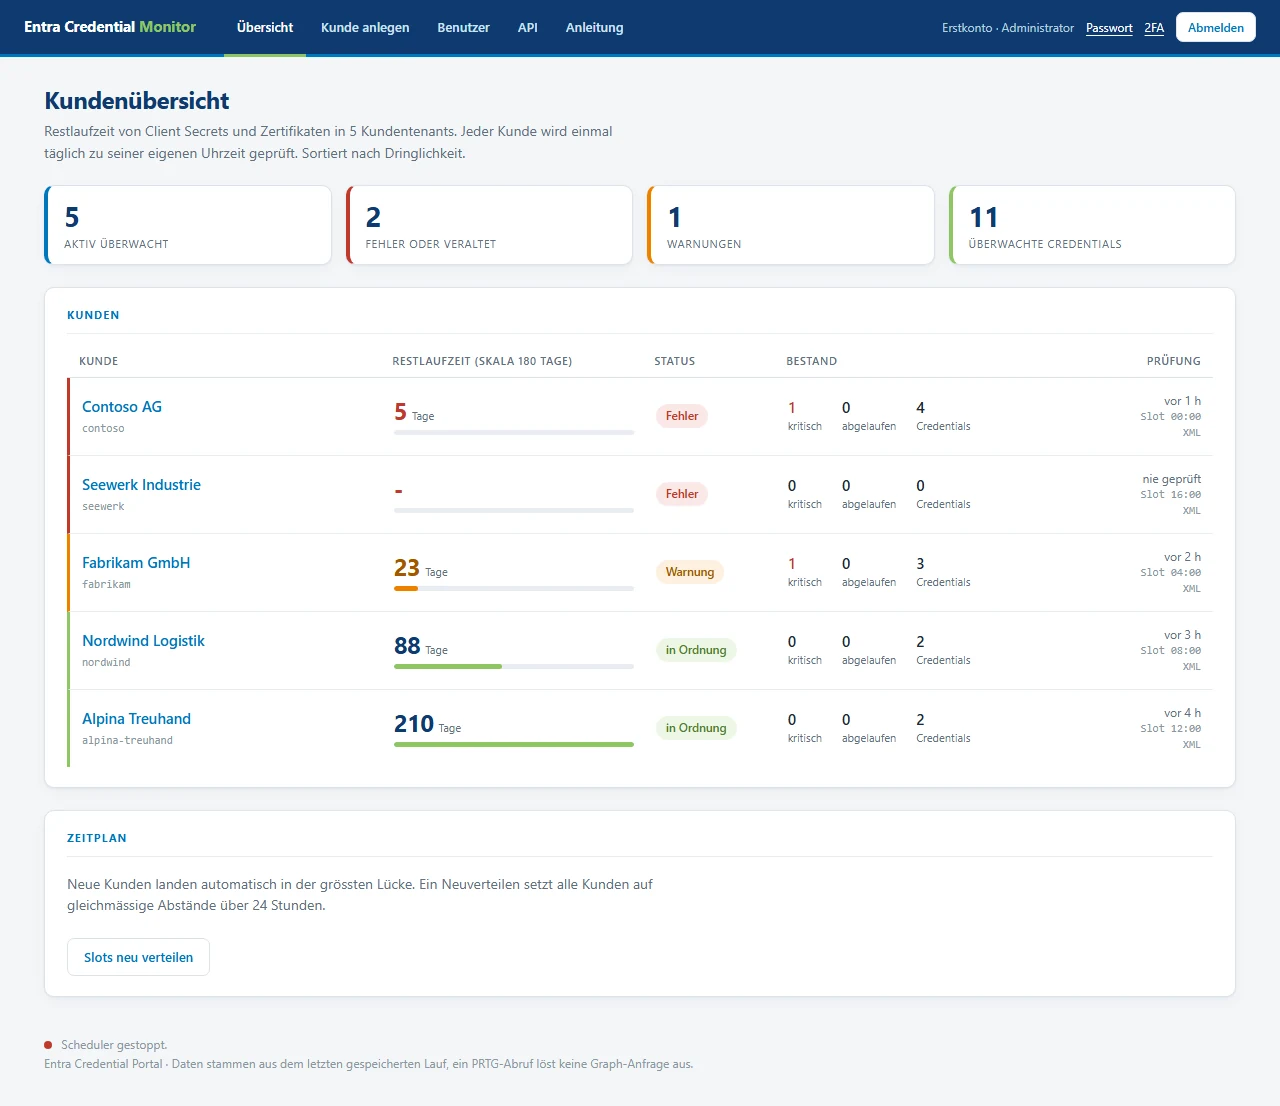
Task: Click in Ordnung badge for Alpina Treuhand
Action: click(x=696, y=728)
